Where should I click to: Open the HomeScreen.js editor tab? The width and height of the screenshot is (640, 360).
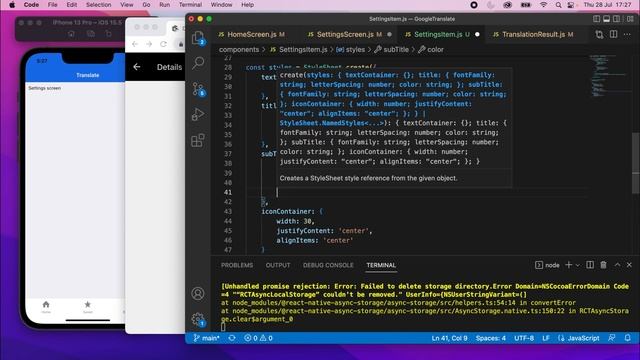click(251, 35)
